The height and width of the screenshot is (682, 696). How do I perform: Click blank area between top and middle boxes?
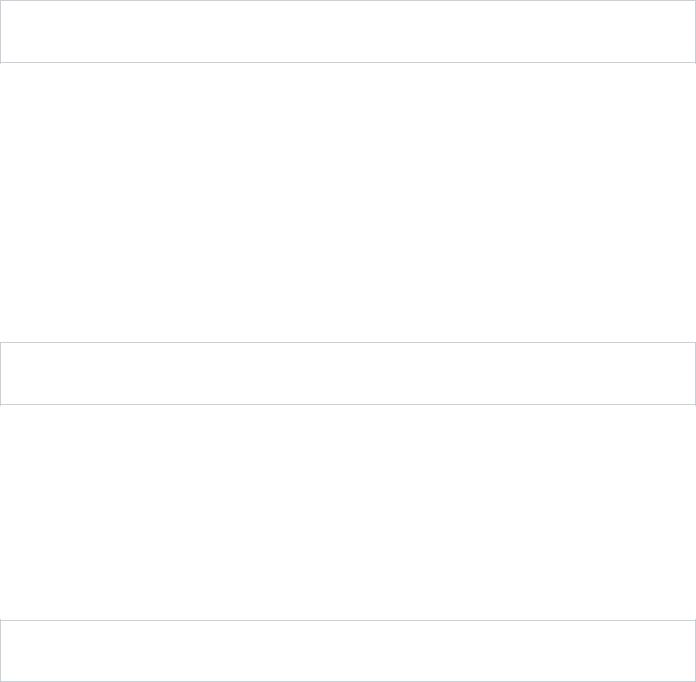click(348, 202)
